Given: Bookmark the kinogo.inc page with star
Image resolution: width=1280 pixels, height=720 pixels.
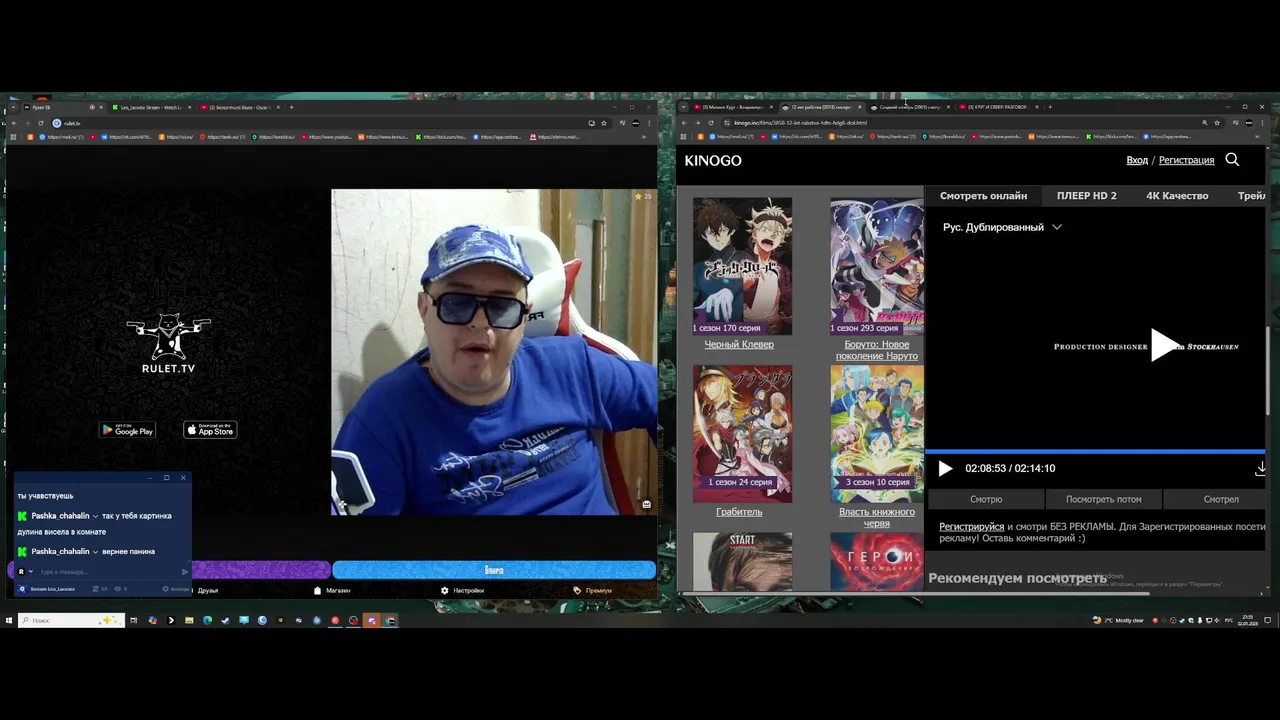Looking at the screenshot, I should click(1217, 123).
